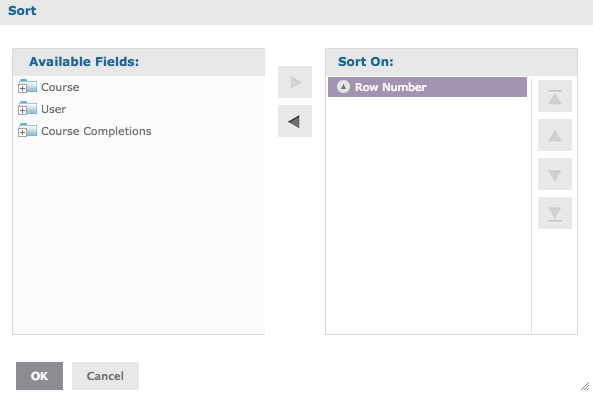Click the dialog resize grip corner
This screenshot has width=593, height=393.
[585, 386]
